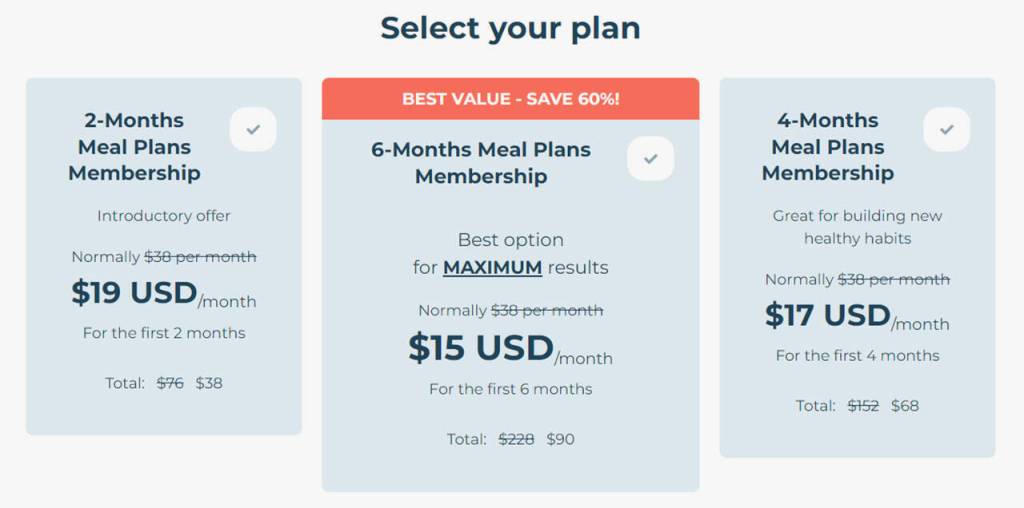The height and width of the screenshot is (508, 1024).
Task: Click the $68 total on 4-Months card
Action: click(905, 406)
